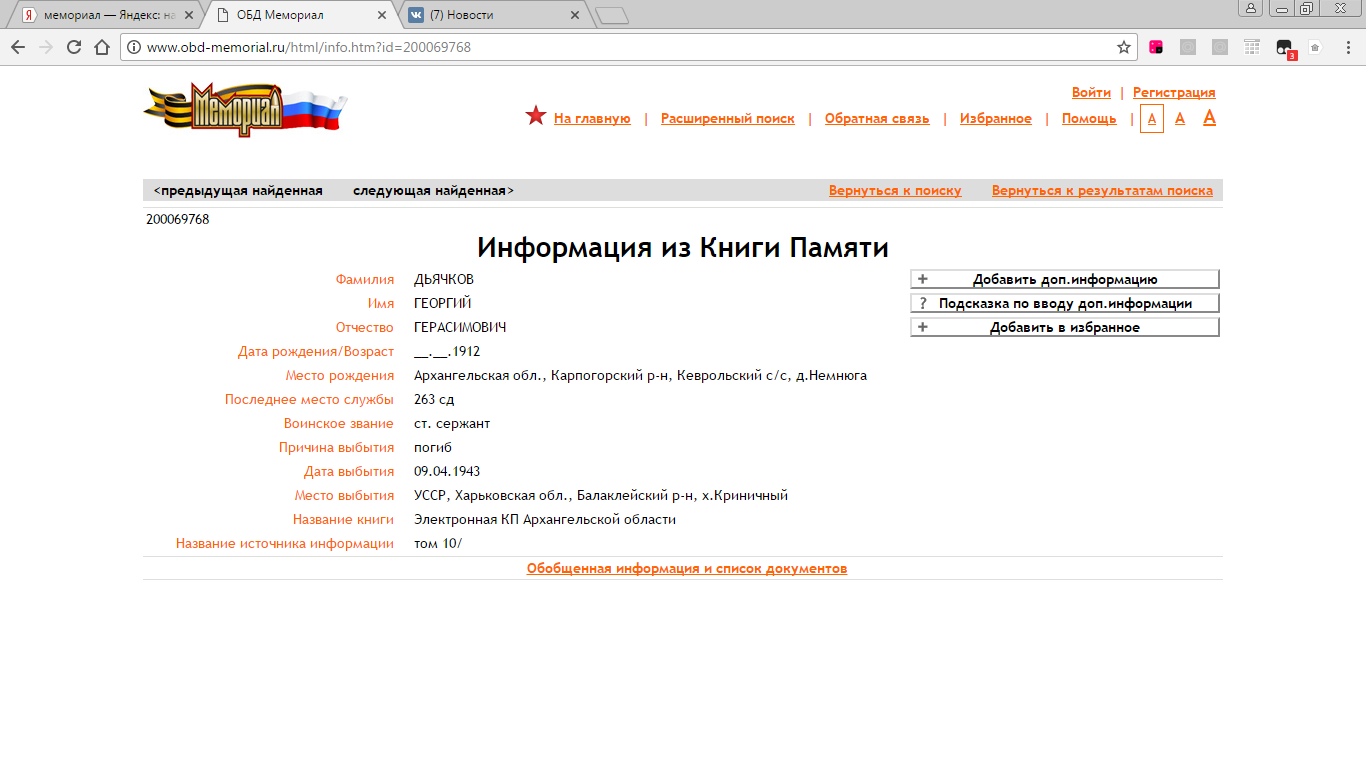Viewport: 1366px width, 768px height.
Task: Open Обобщенная информация и список документов
Action: coord(687,568)
